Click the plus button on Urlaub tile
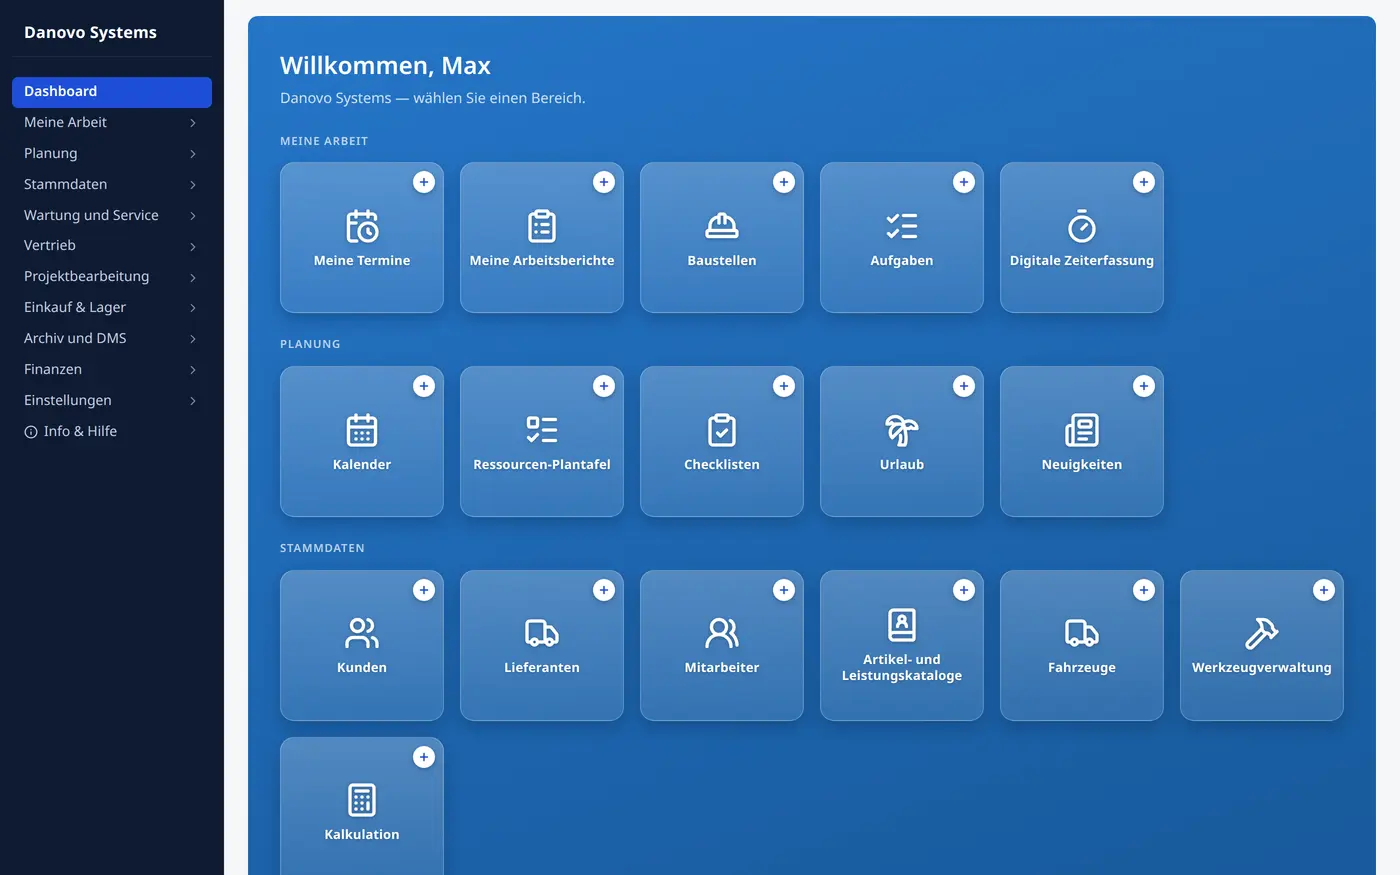The width and height of the screenshot is (1400, 875). pyautogui.click(x=964, y=386)
